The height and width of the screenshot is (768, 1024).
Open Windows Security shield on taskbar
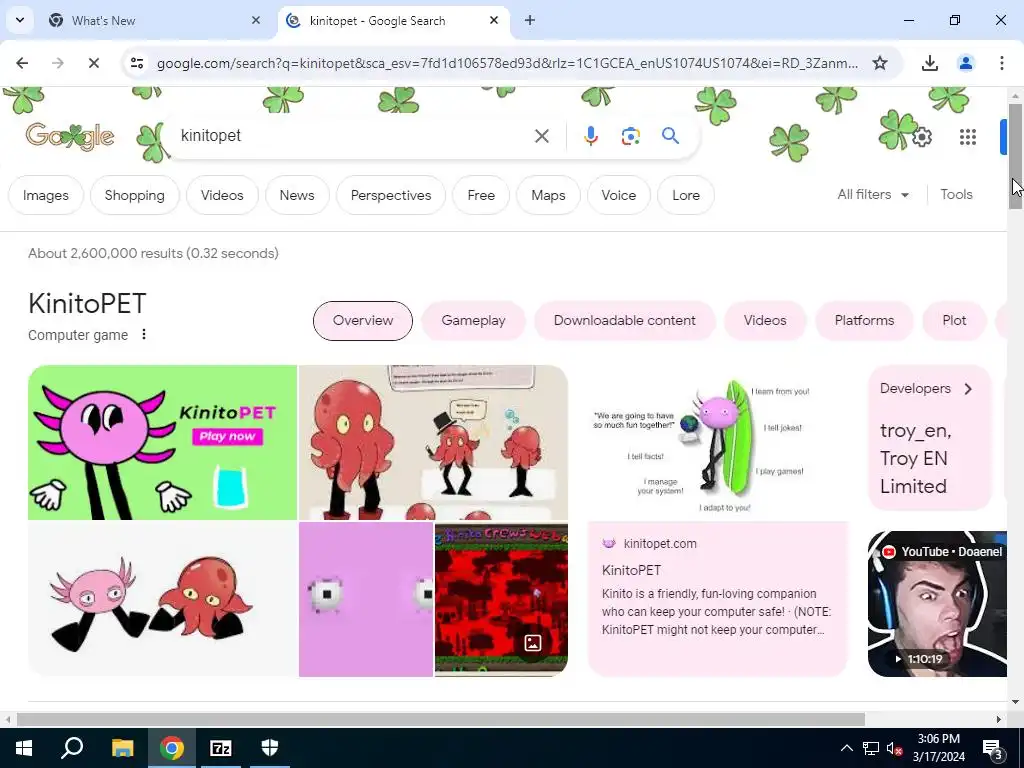270,748
